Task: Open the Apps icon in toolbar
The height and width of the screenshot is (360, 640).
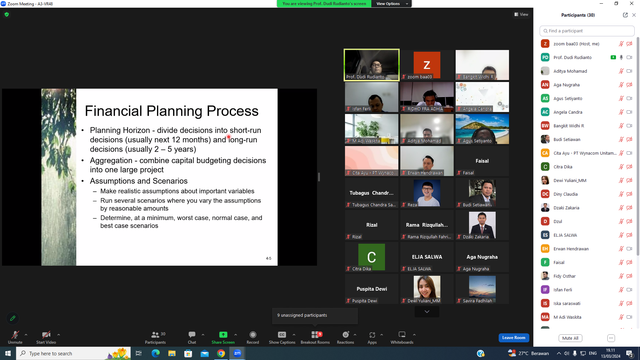Action: pyautogui.click(x=372, y=335)
